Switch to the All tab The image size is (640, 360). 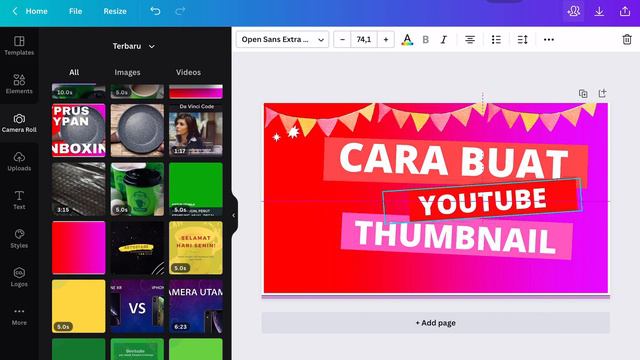point(74,72)
